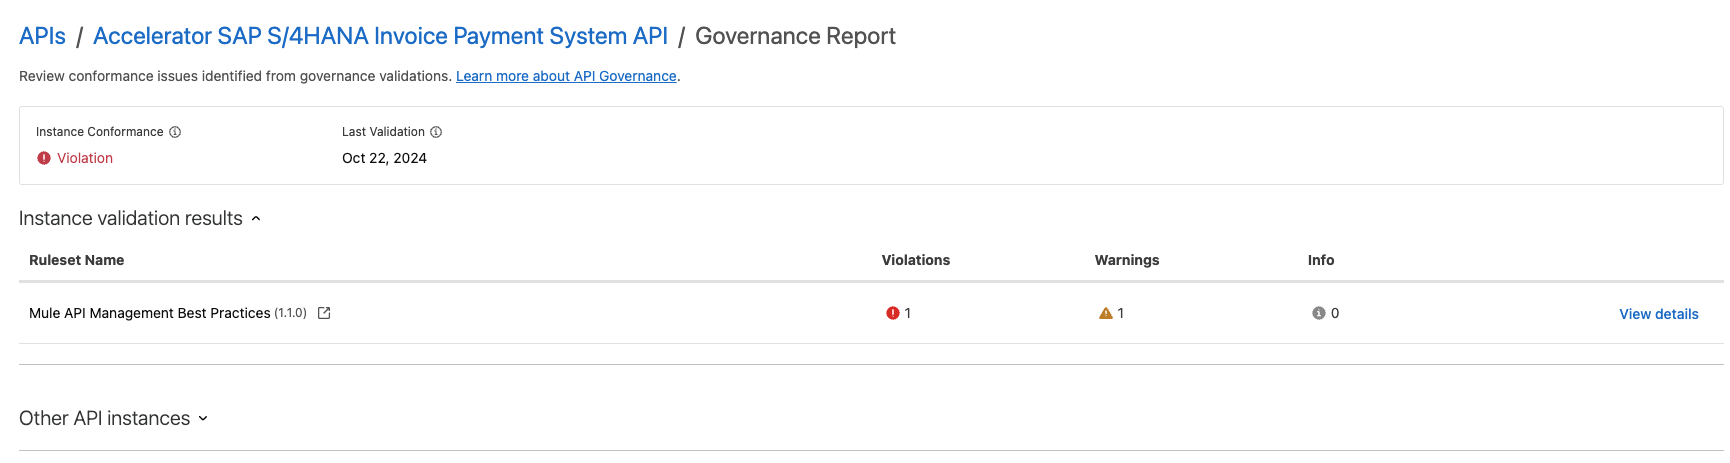Click the red violations count icon
The image size is (1730, 463).
click(x=893, y=313)
